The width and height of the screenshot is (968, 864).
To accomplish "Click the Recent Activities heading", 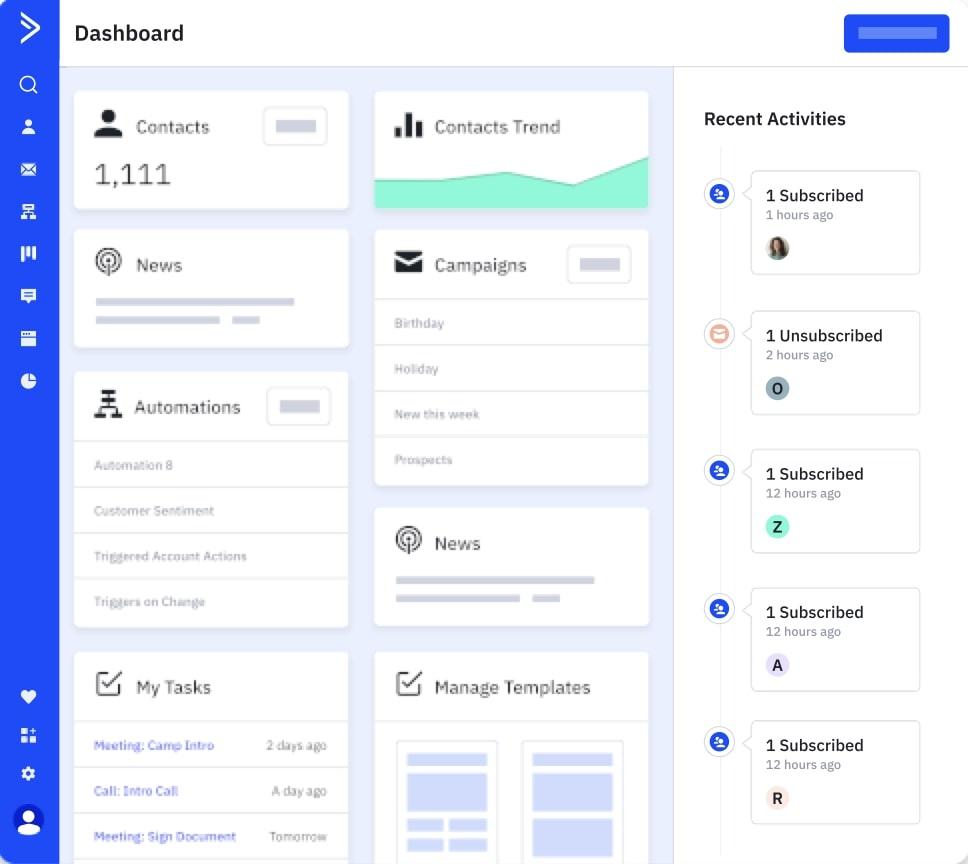I will tap(775, 118).
